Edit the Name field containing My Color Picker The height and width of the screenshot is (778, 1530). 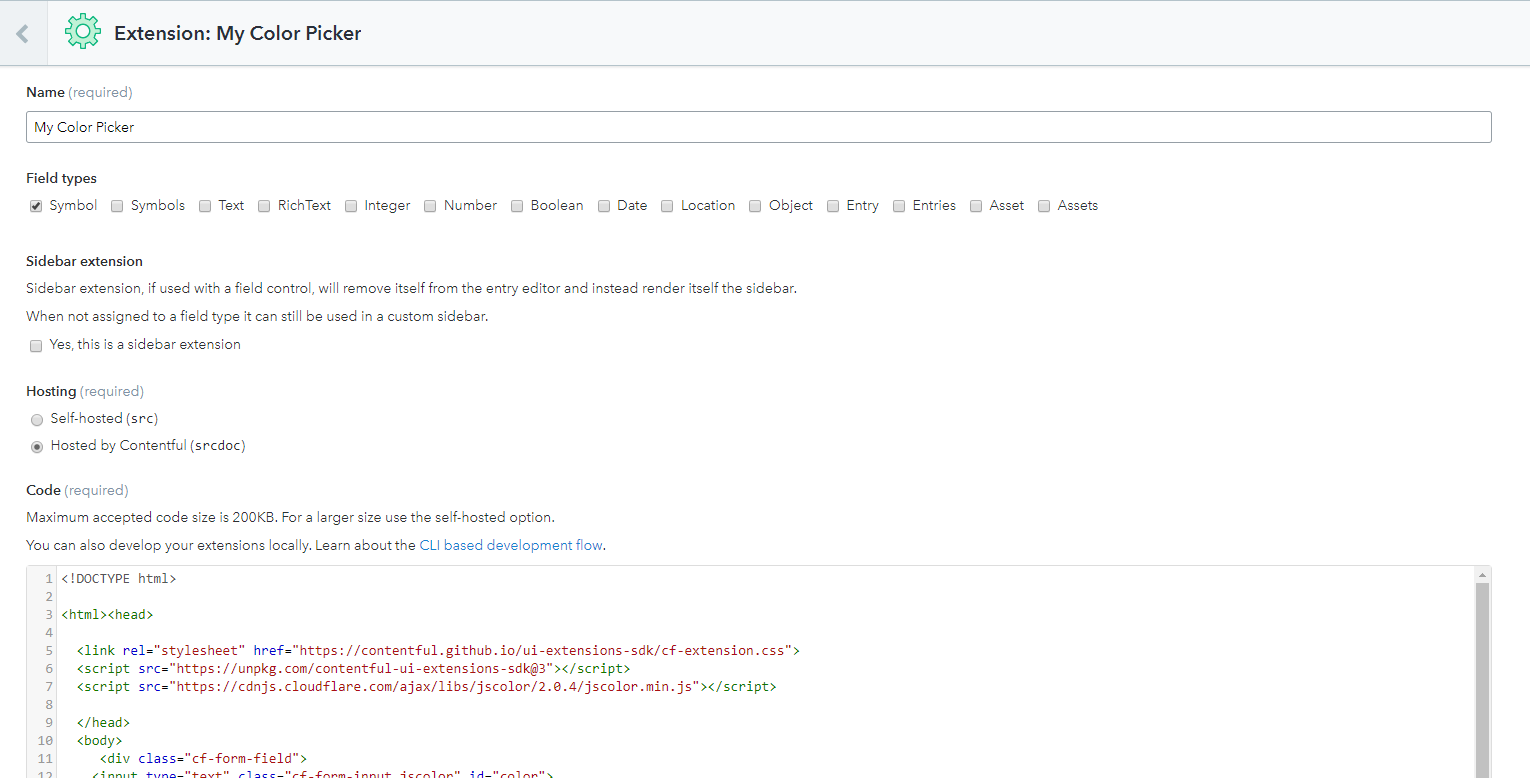758,127
